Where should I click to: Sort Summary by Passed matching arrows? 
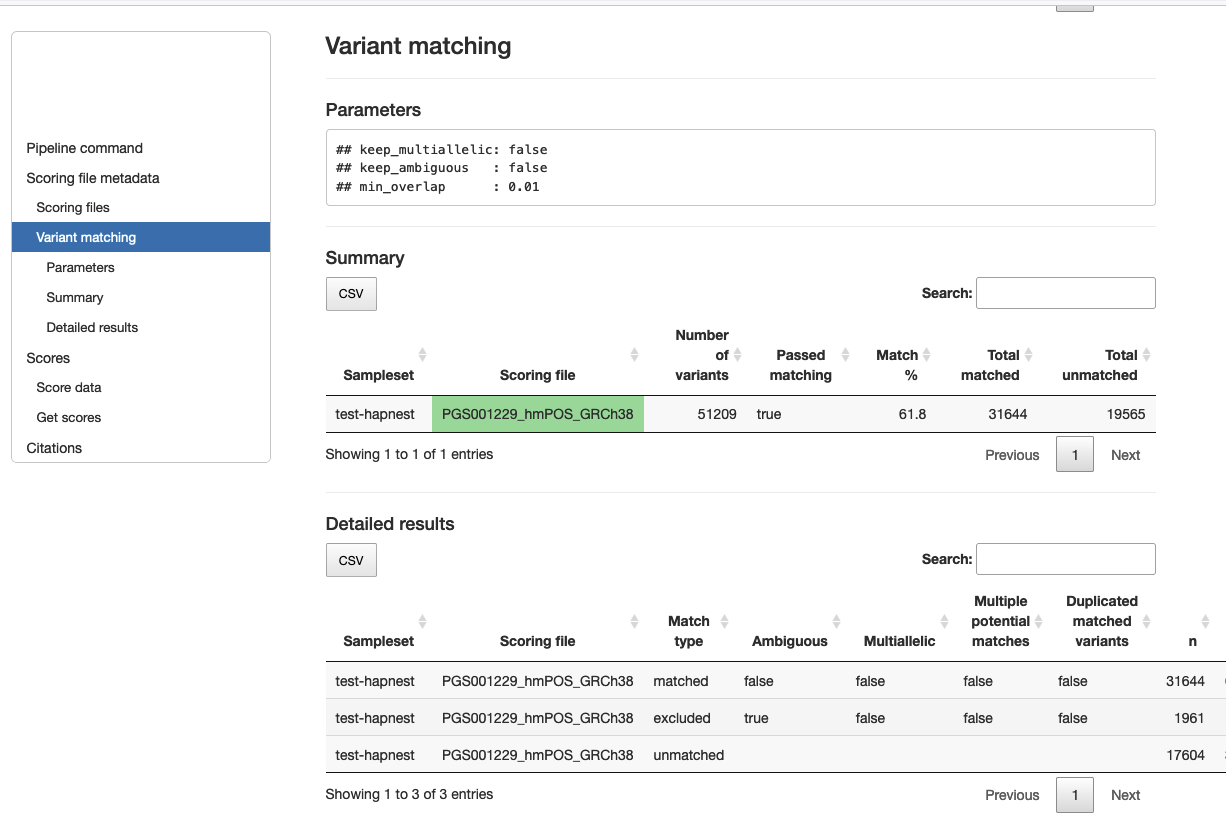pos(845,355)
